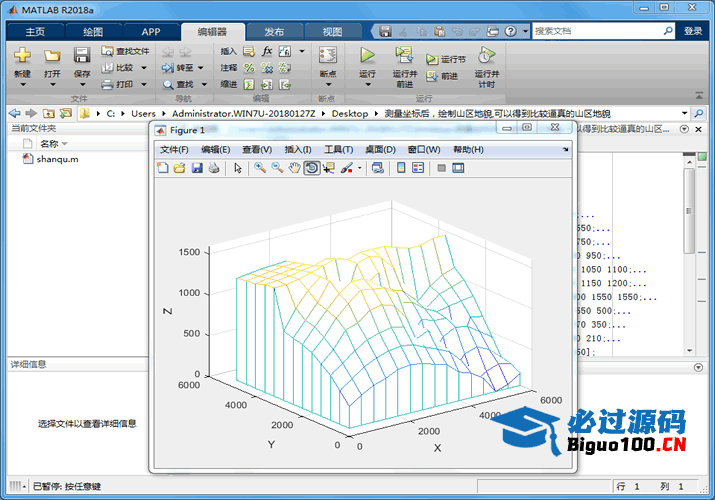The height and width of the screenshot is (500, 715).
Task: Toggle the Brush data tool
Action: [x=347, y=168]
